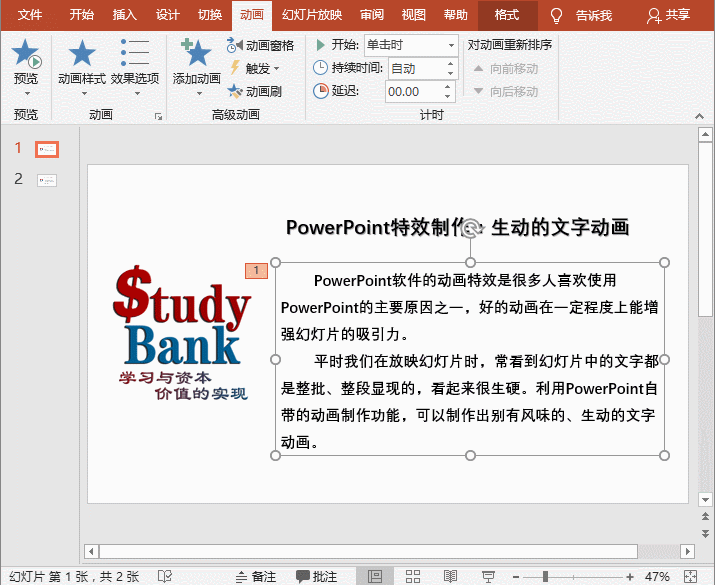Image resolution: width=715 pixels, height=585 pixels.
Task: Go to previous slide arrow
Action: (x=705, y=517)
